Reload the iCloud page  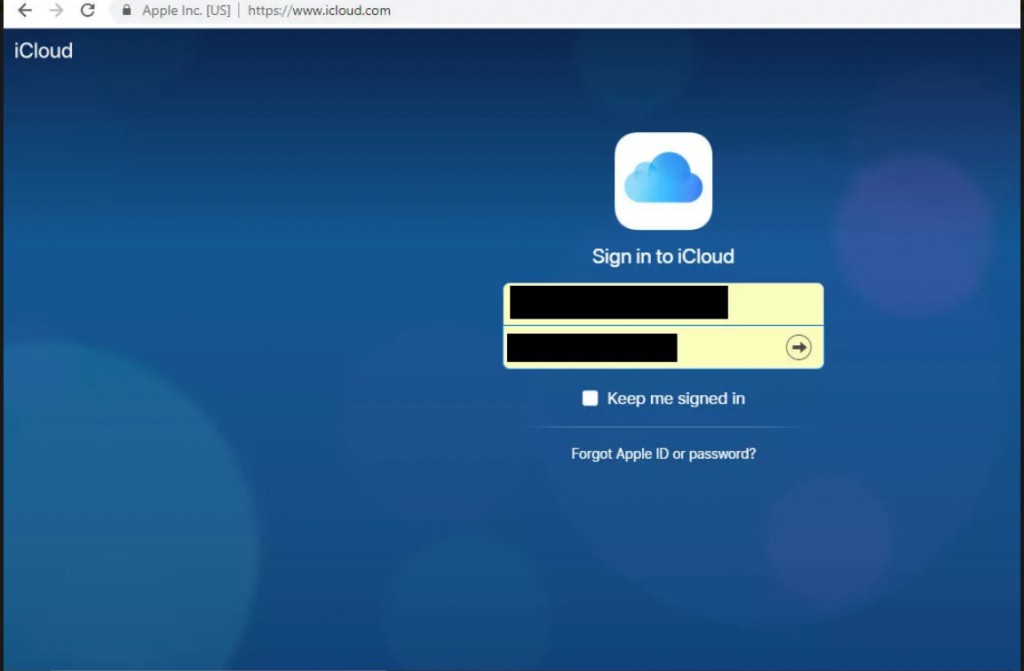click(x=88, y=10)
